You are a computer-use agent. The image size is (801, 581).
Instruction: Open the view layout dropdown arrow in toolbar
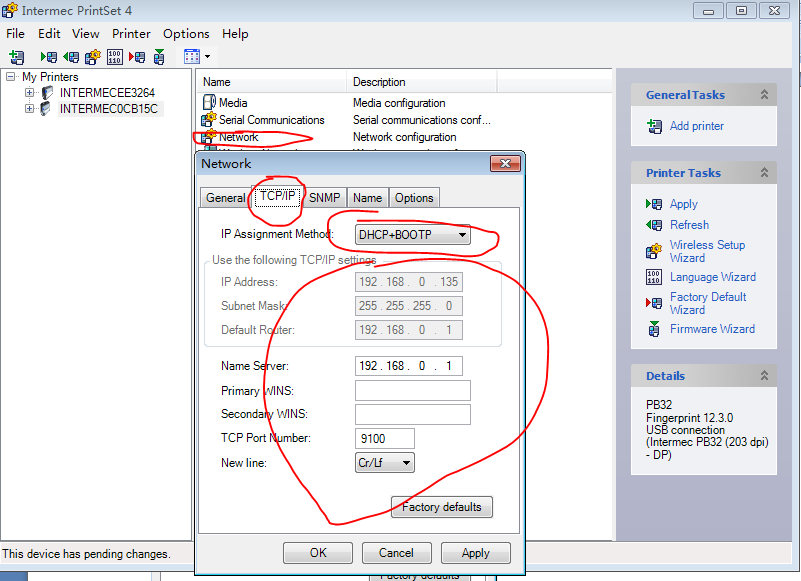(207, 56)
